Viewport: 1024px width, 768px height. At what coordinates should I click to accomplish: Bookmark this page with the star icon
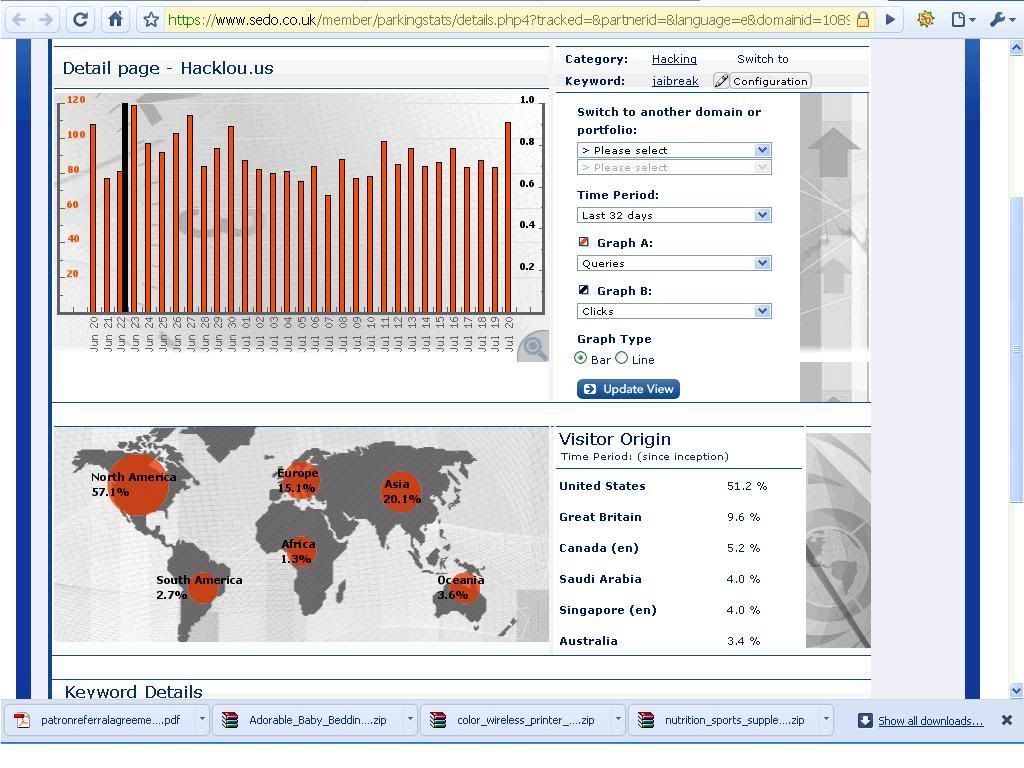[x=150, y=19]
